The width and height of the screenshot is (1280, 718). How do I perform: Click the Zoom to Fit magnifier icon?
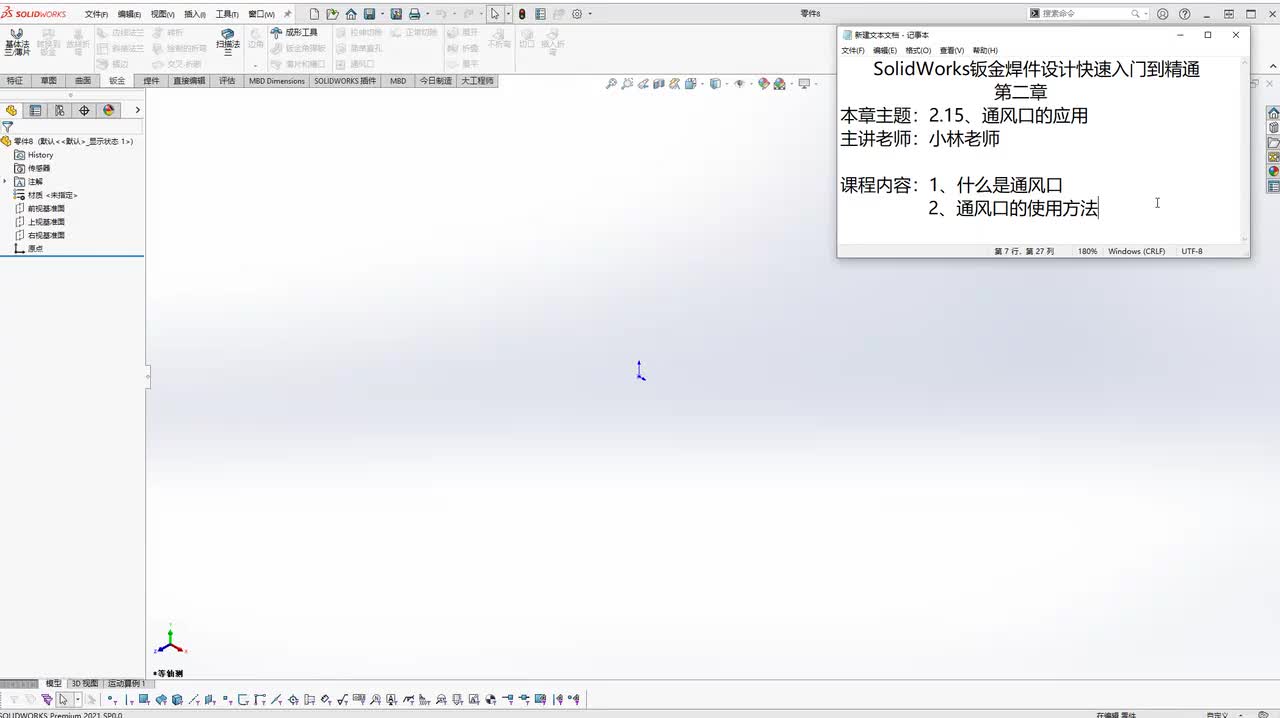click(611, 84)
